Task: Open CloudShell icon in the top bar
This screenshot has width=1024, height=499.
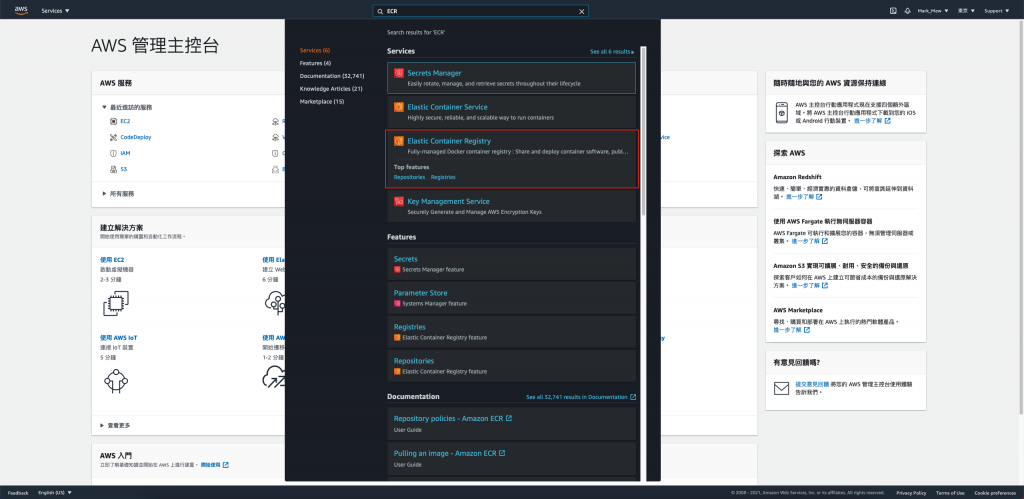Action: 893,11
